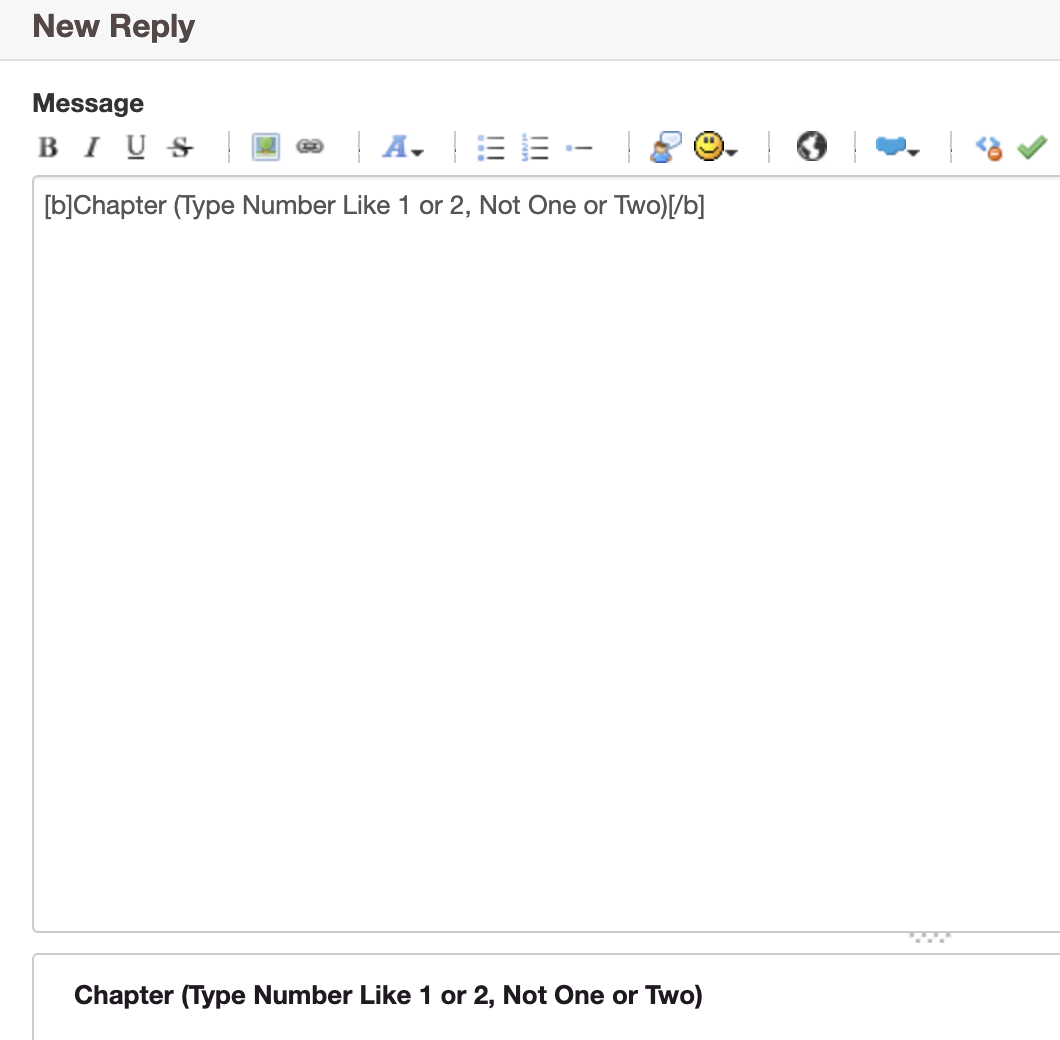This screenshot has width=1060, height=1040.
Task: Insert a horizontal rule
Action: tap(579, 148)
